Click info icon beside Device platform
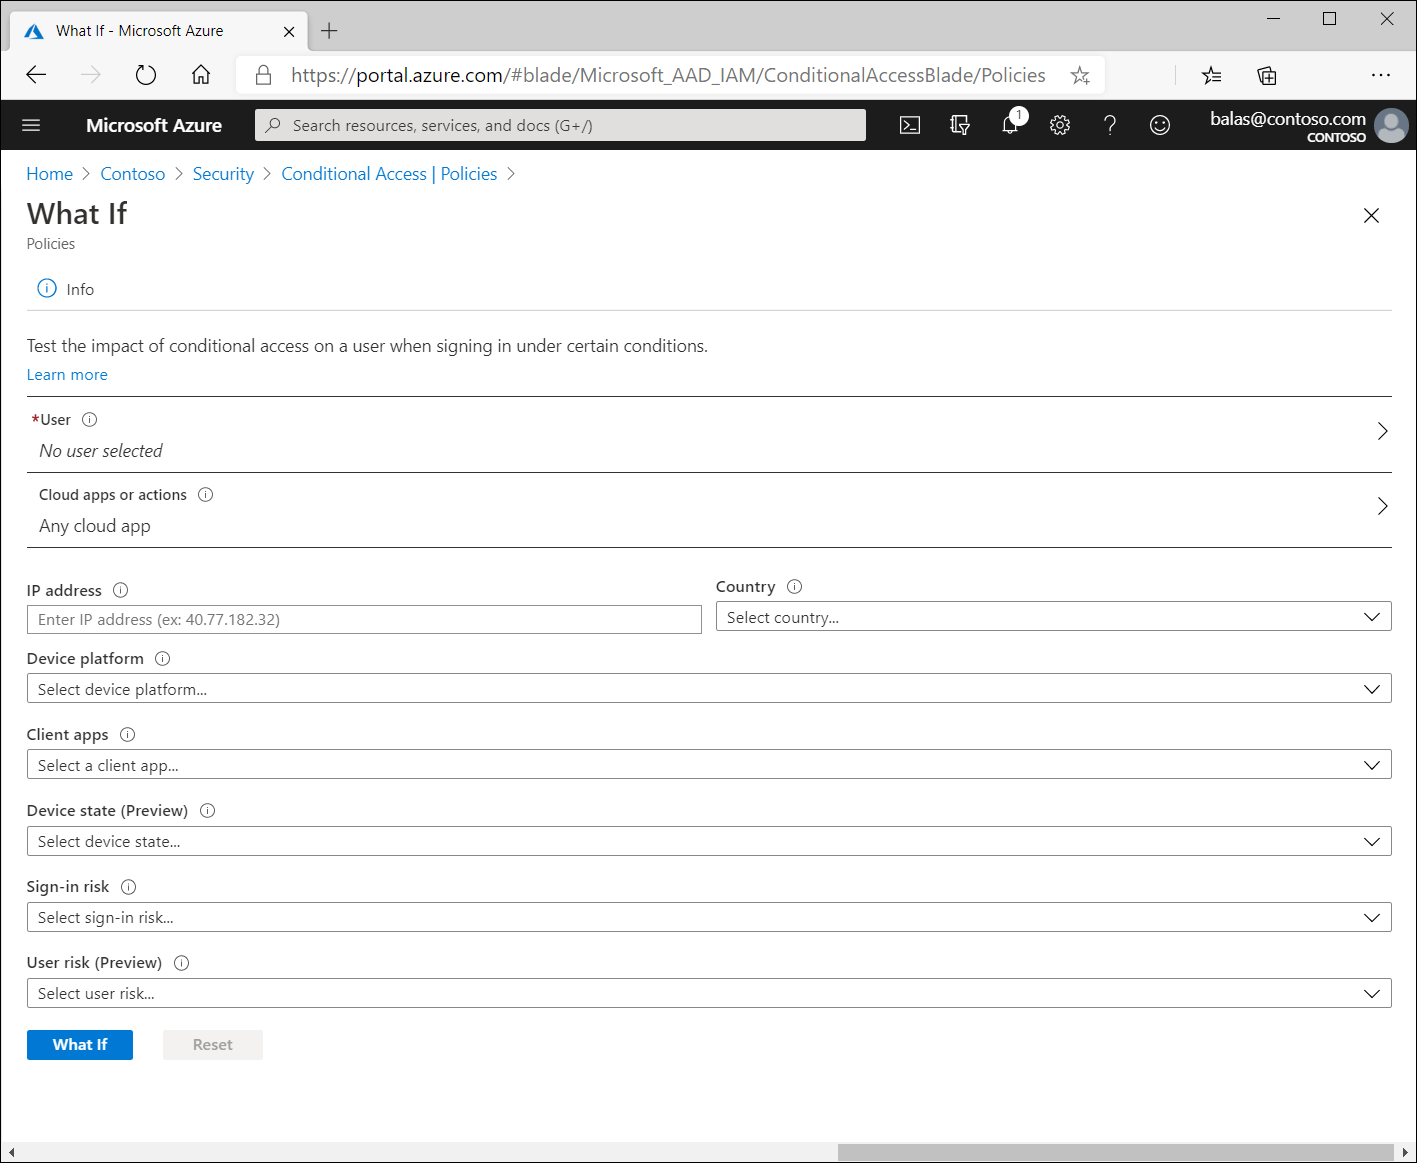The width and height of the screenshot is (1417, 1163). tap(163, 659)
